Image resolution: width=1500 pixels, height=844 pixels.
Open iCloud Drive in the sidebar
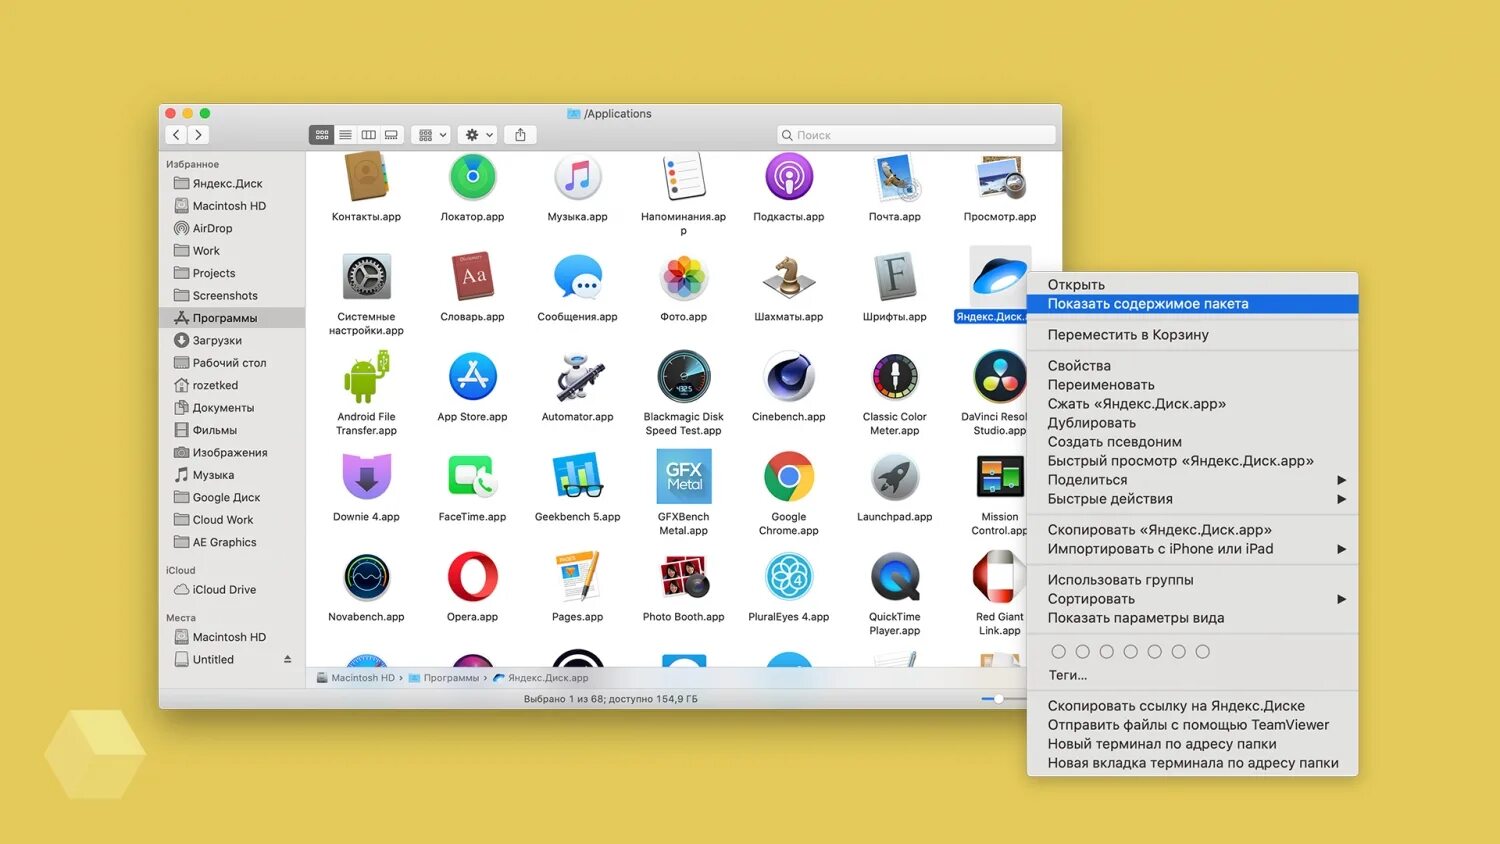tap(232, 589)
